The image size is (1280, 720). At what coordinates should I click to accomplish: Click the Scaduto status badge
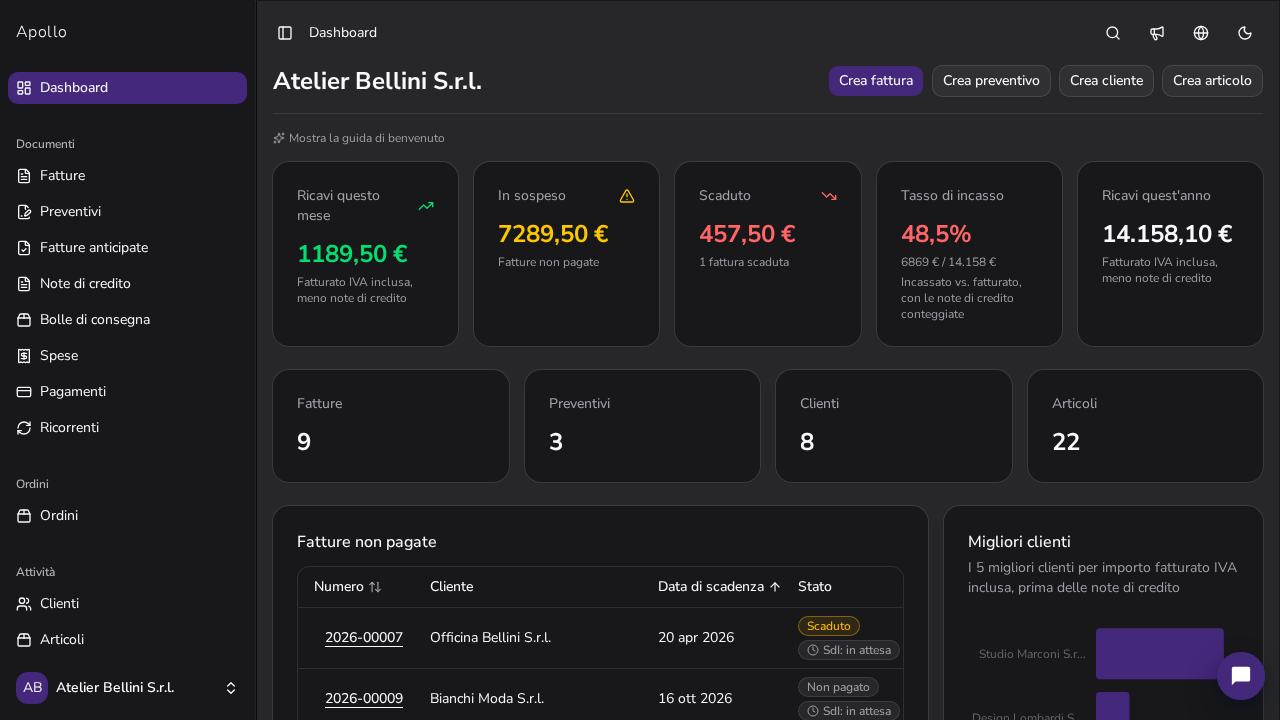tap(829, 626)
